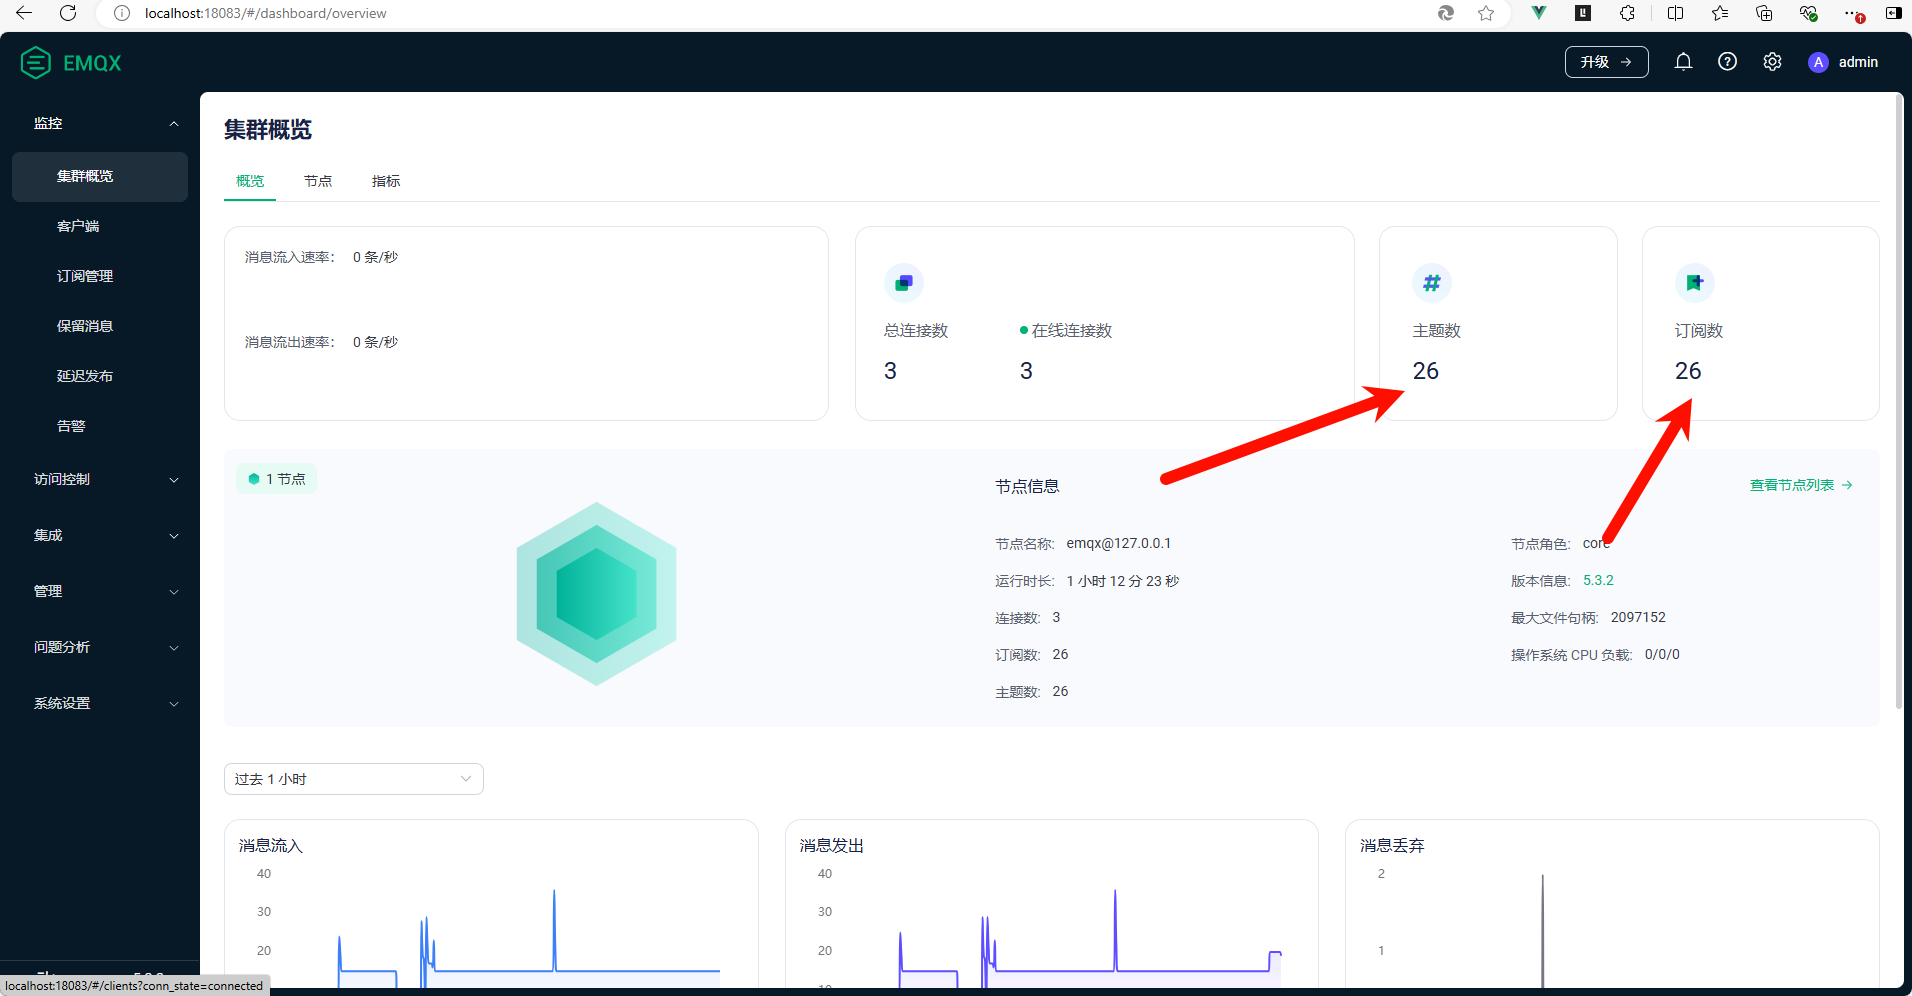Click the 总连接数 value 3
Image resolution: width=1912 pixels, height=996 pixels.
(x=890, y=371)
